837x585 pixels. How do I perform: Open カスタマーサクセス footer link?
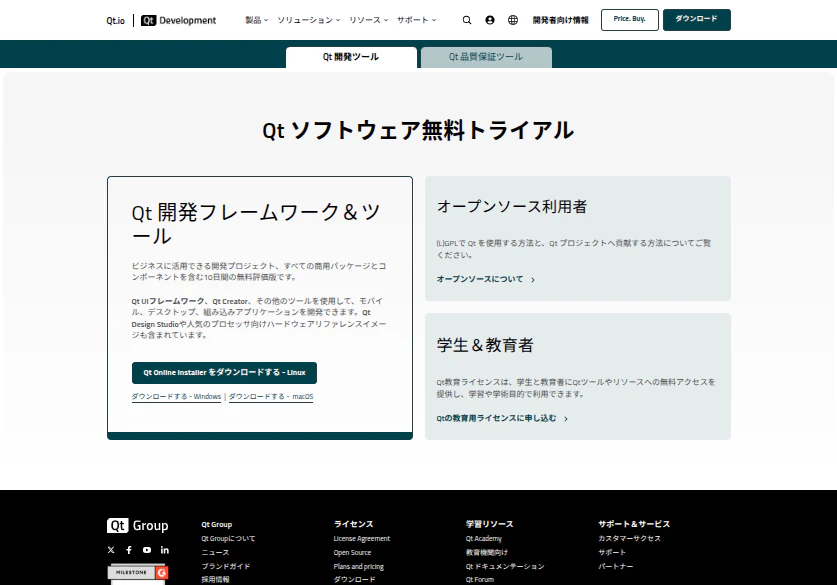coord(629,539)
